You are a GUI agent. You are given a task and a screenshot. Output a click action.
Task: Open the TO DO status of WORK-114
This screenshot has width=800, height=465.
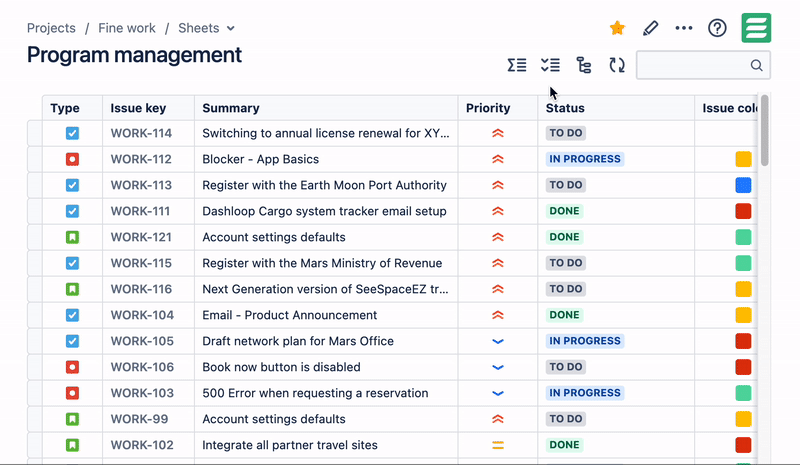[x=566, y=133]
